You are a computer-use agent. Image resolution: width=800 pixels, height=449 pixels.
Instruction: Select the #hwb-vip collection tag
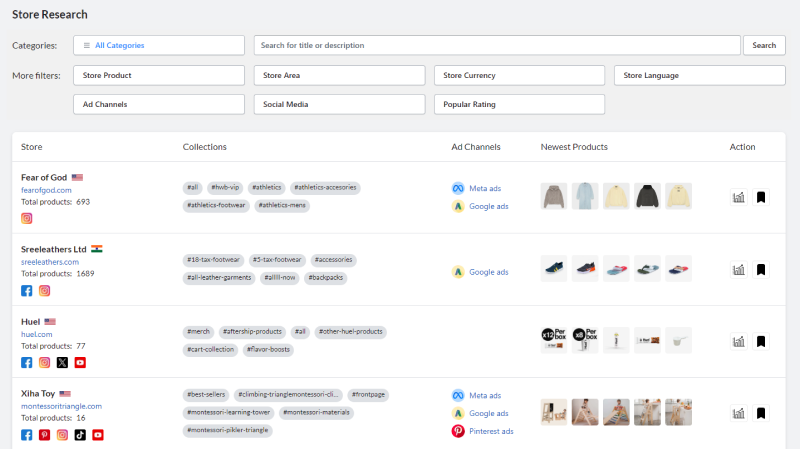(x=225, y=188)
